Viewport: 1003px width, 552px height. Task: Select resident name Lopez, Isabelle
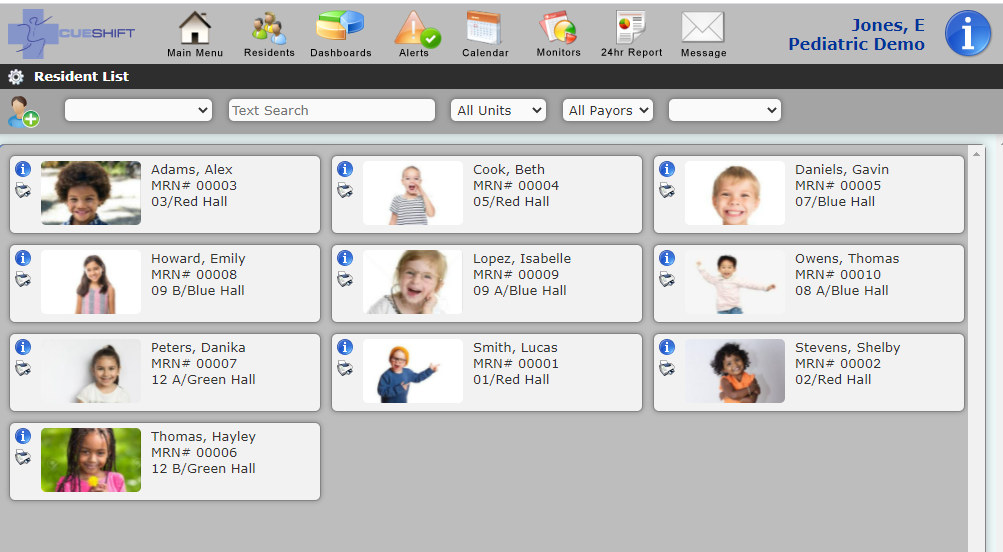[522, 258]
